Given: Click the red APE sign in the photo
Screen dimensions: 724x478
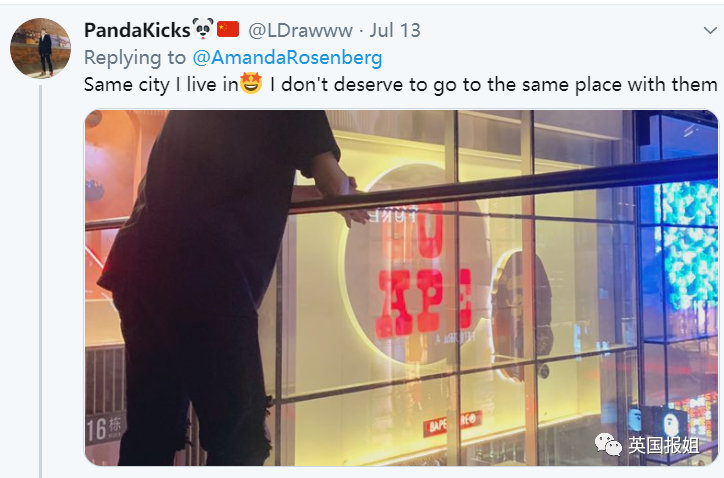Looking at the screenshot, I should [x=425, y=304].
